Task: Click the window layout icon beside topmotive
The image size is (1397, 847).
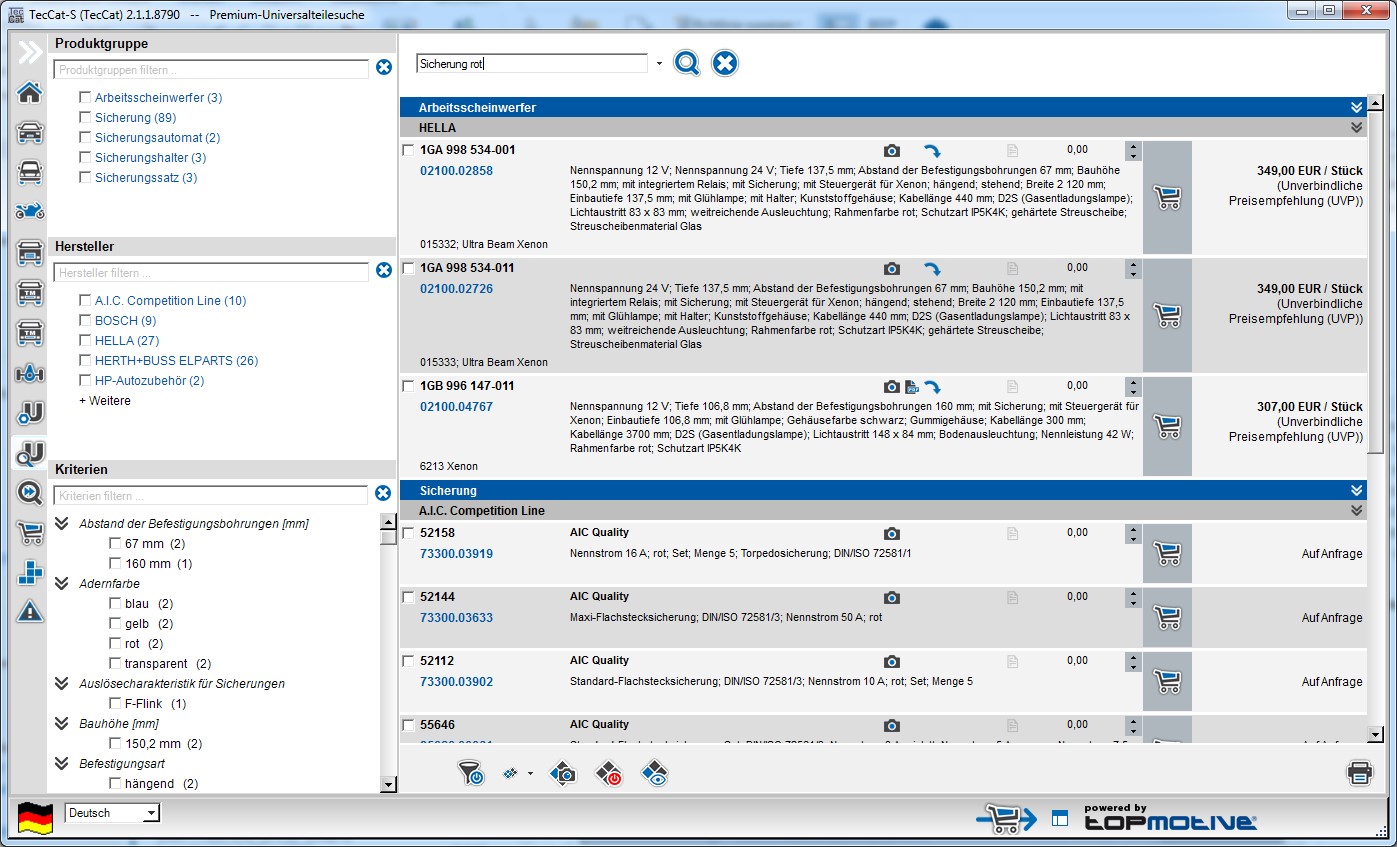Action: click(x=1060, y=819)
